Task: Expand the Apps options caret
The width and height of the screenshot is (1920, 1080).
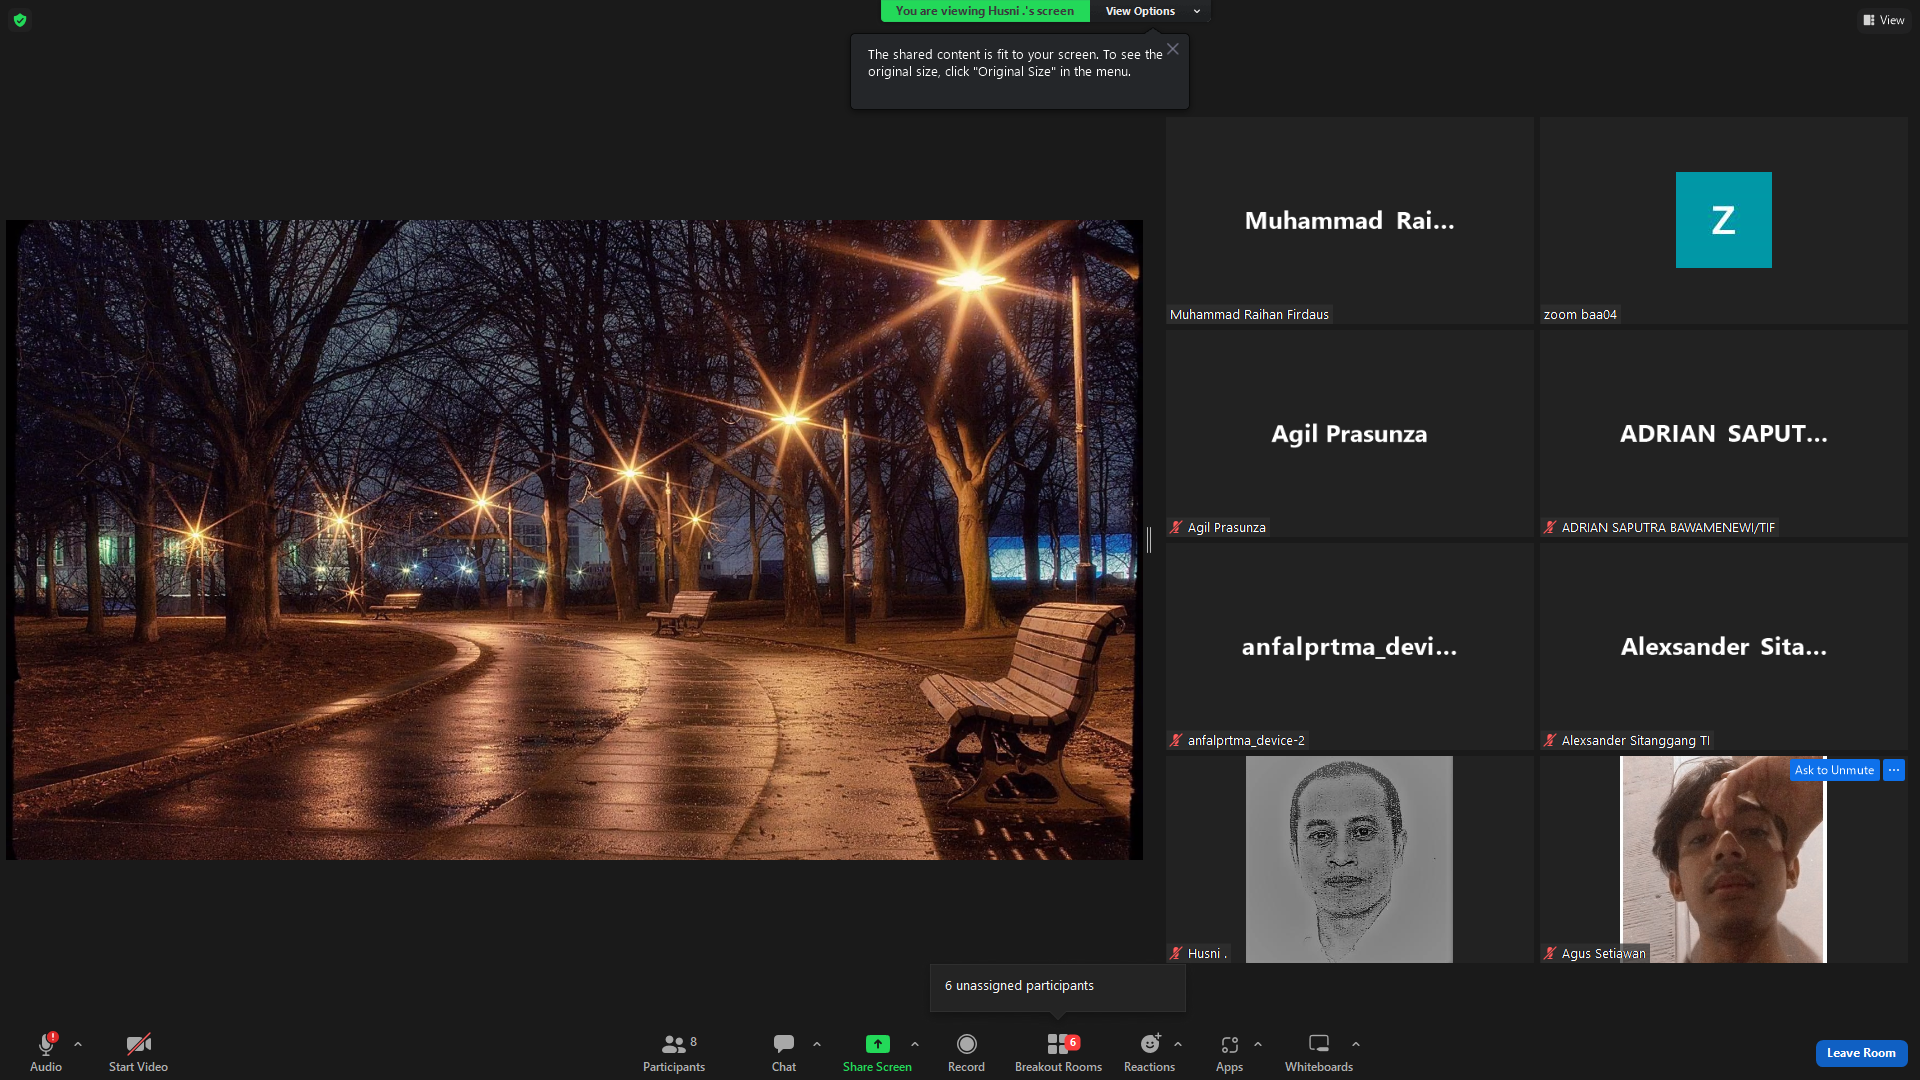Action: click(1258, 1044)
